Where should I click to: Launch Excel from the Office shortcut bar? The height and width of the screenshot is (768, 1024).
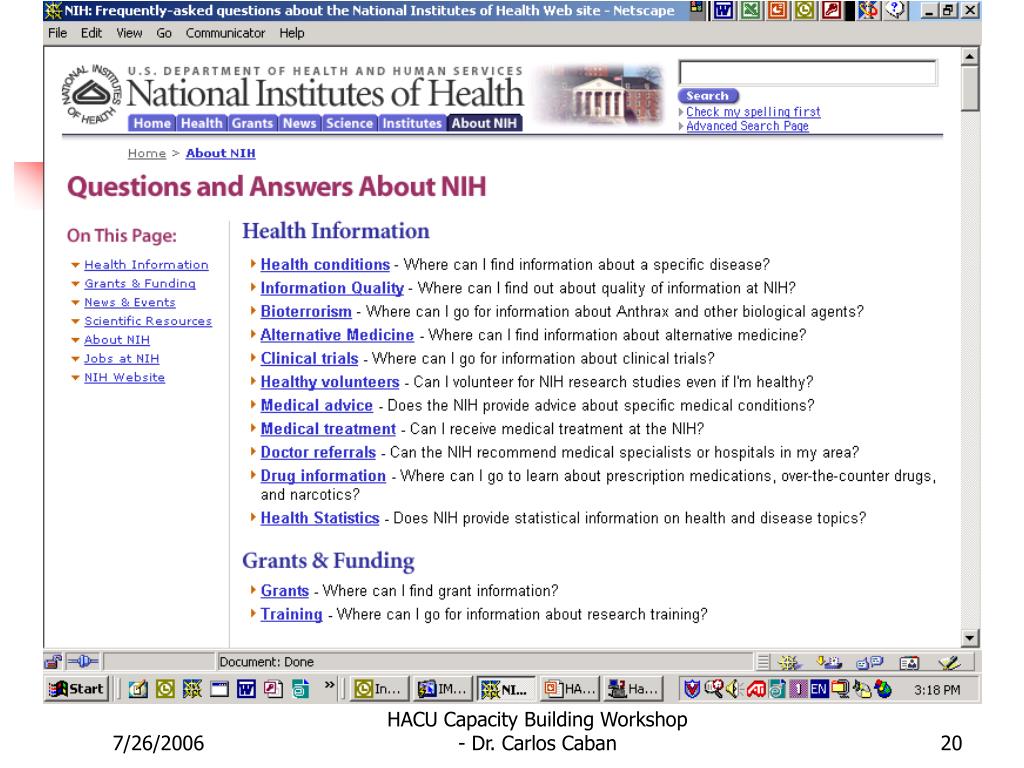tap(750, 10)
